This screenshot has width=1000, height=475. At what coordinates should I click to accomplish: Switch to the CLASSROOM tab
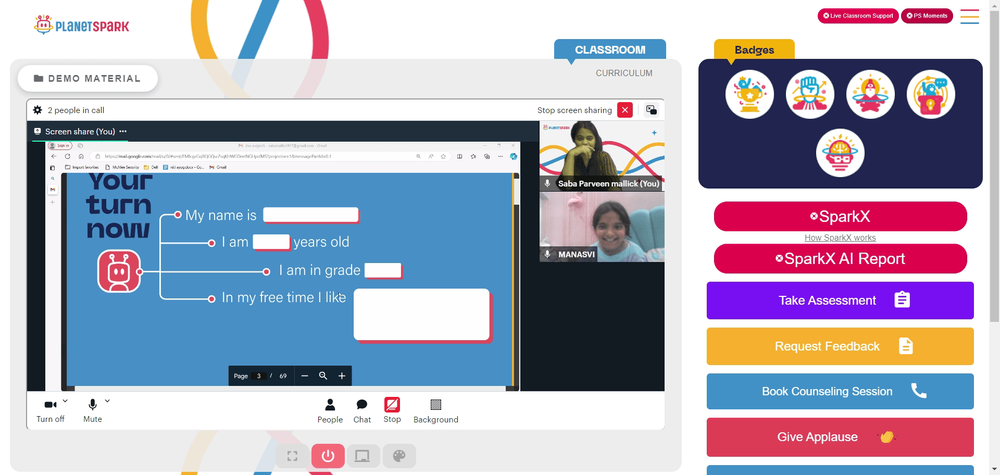pyautogui.click(x=610, y=50)
